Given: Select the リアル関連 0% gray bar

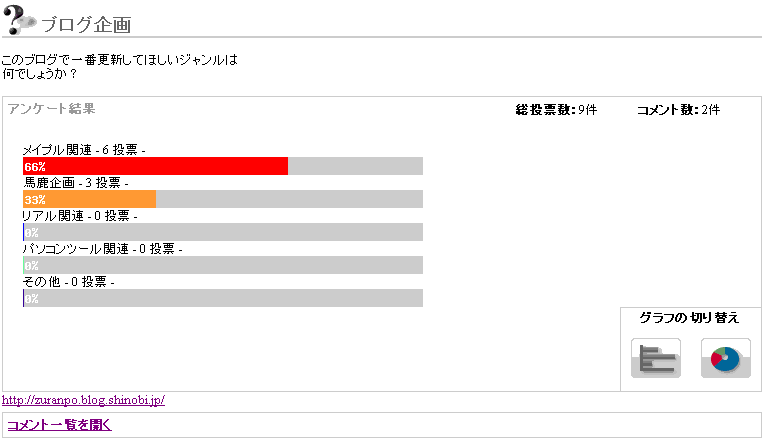Looking at the screenshot, I should point(222,232).
